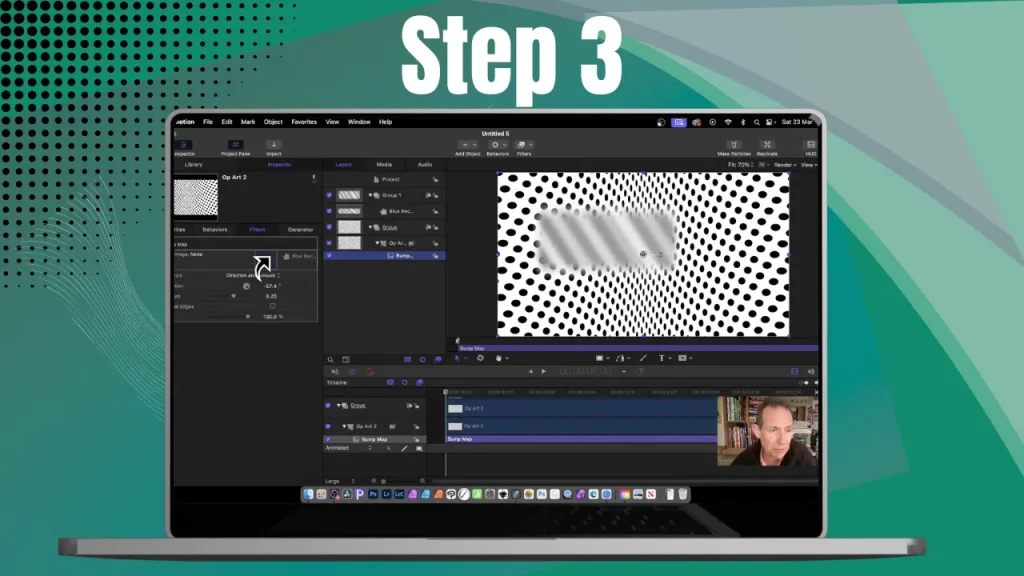Toggle Bump Map filter checkbox in Layers list

click(329, 256)
